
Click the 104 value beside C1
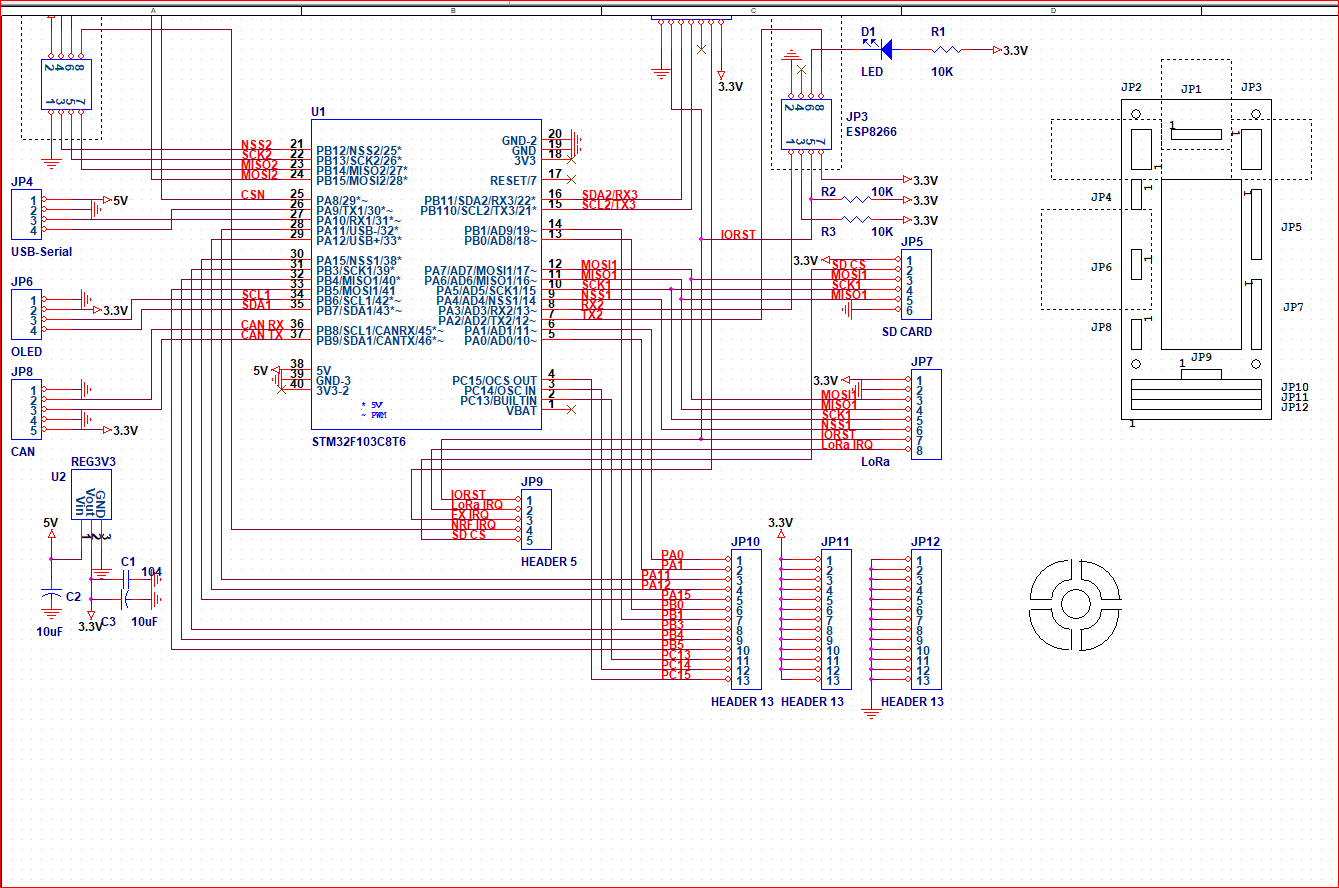(x=151, y=572)
